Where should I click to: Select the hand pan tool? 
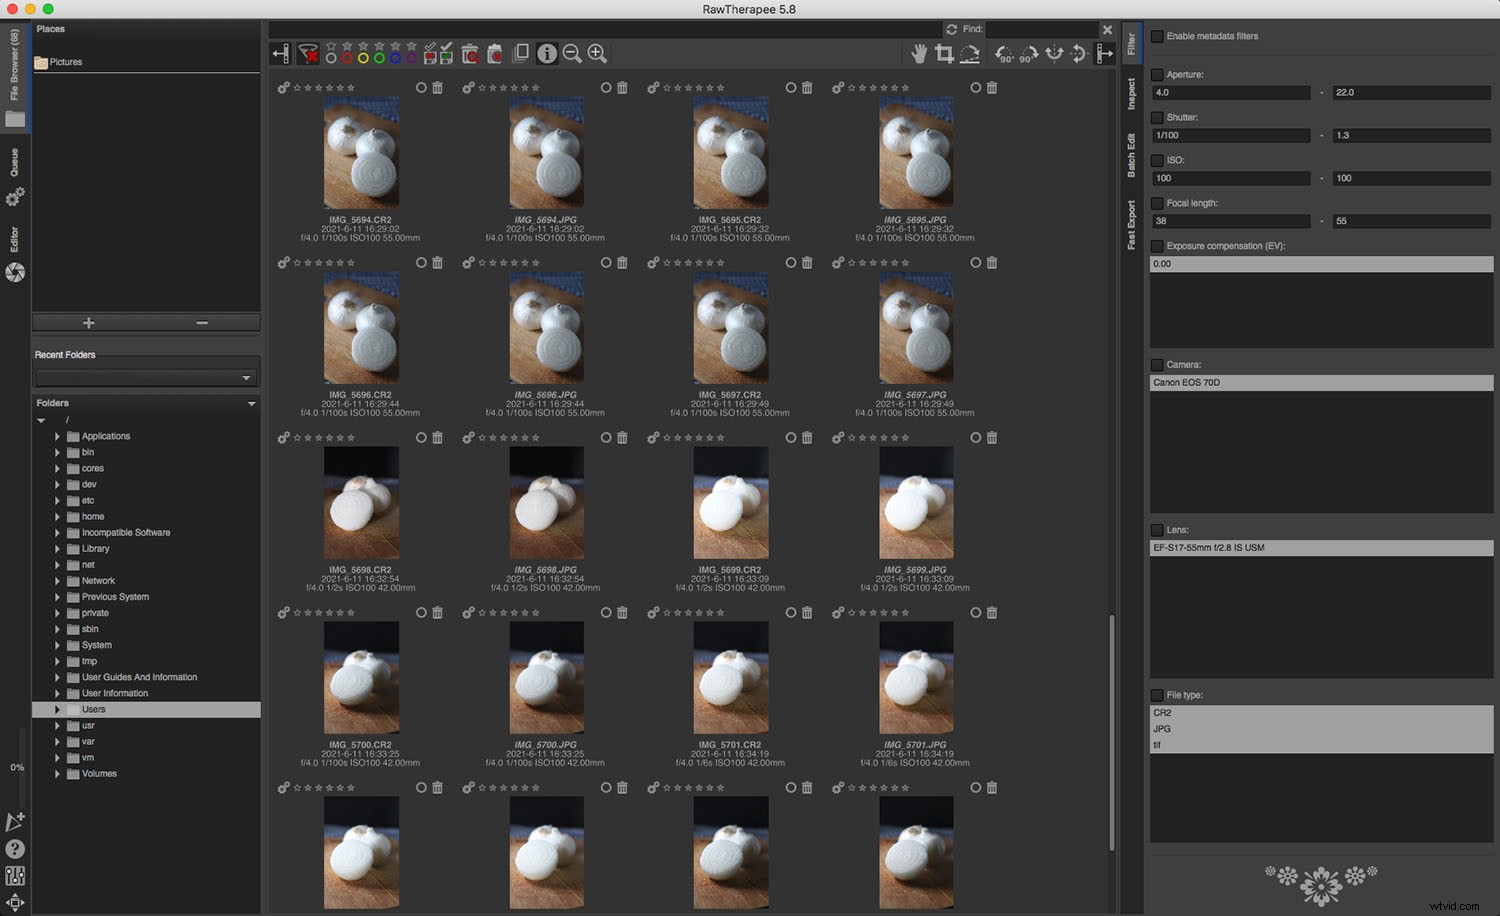(x=919, y=54)
